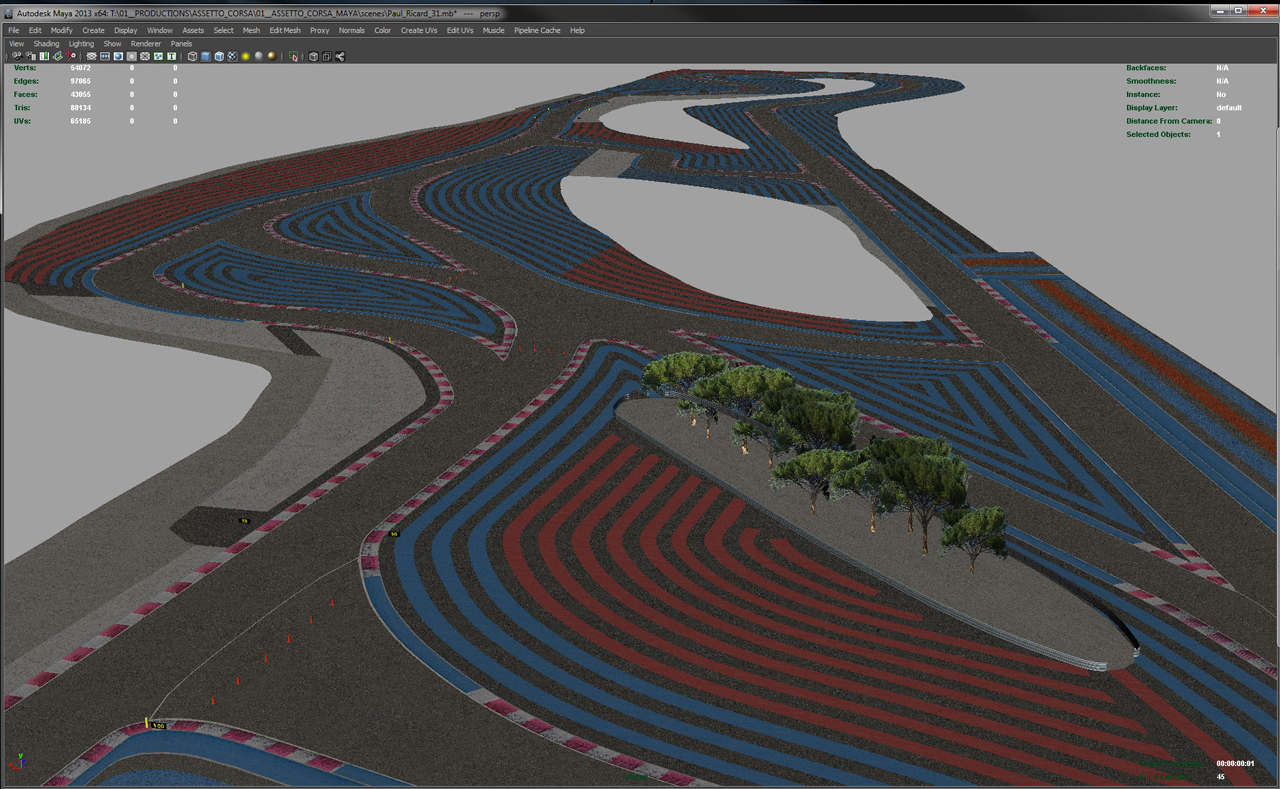Open the Edit UVs menu
Image resolution: width=1280 pixels, height=789 pixels.
(x=460, y=31)
